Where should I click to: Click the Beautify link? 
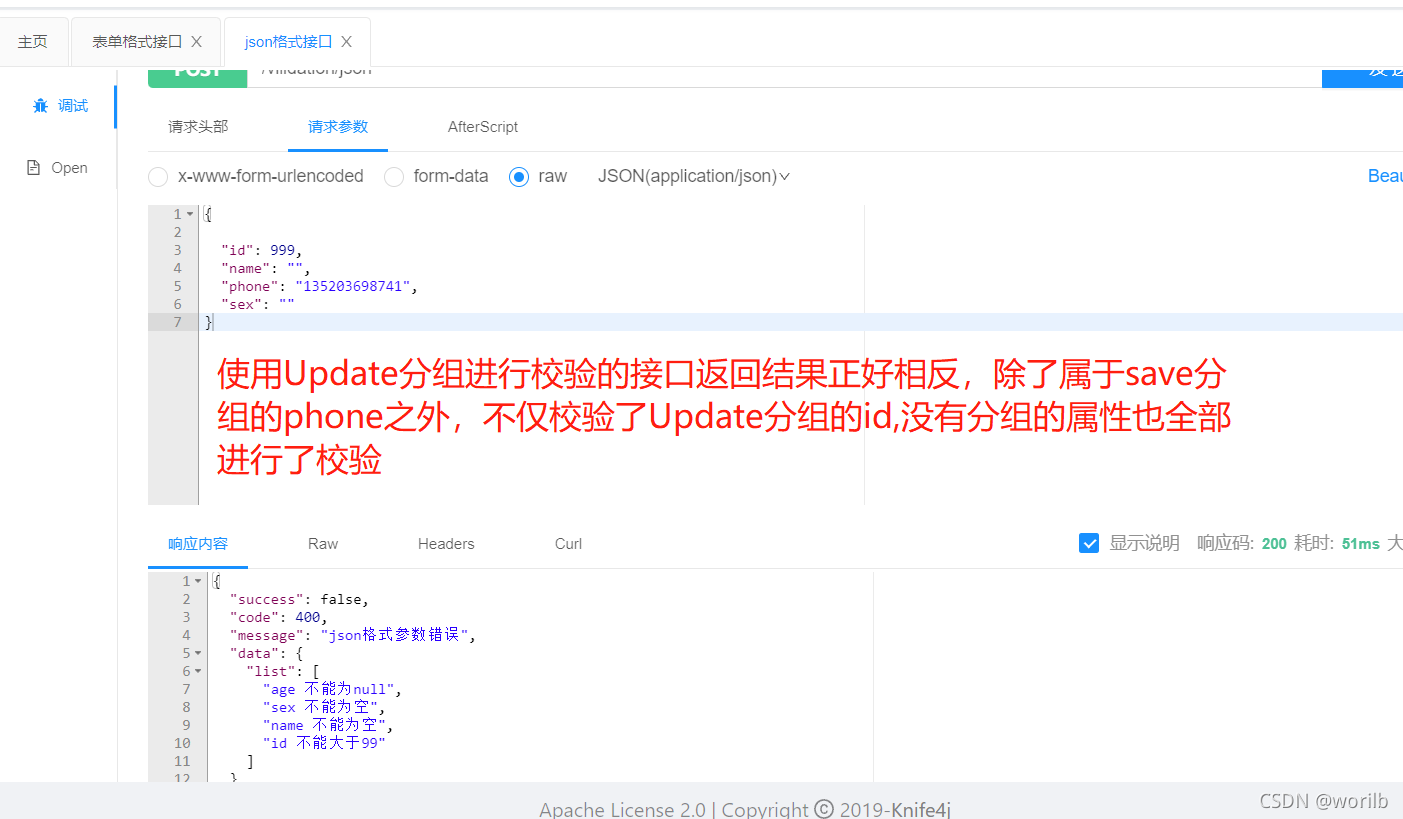point(1385,176)
